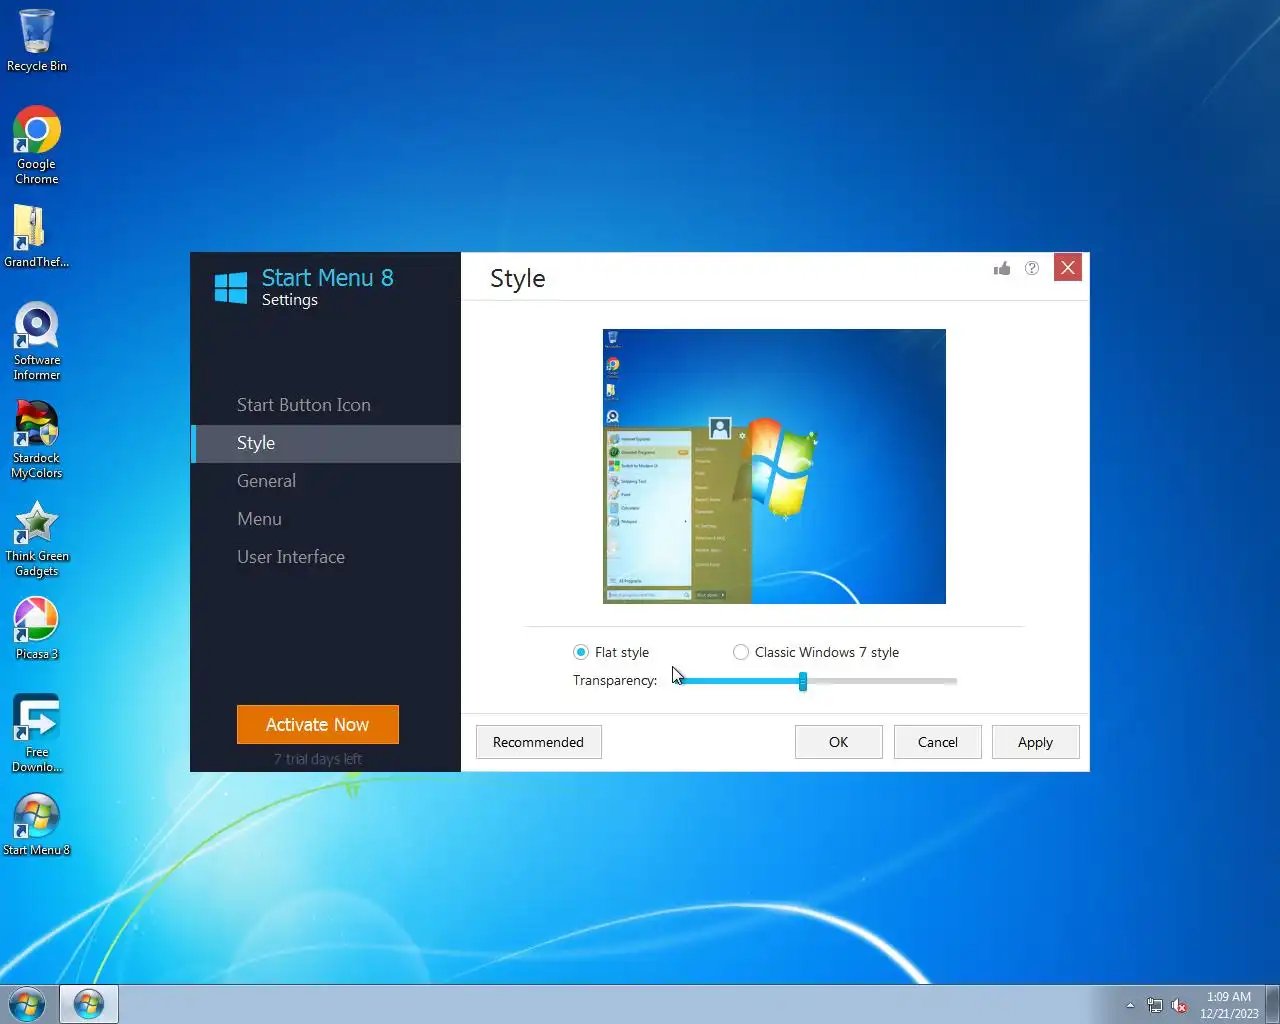Viewport: 1280px width, 1024px height.
Task: Click the thumbs-up like icon
Action: [1002, 268]
